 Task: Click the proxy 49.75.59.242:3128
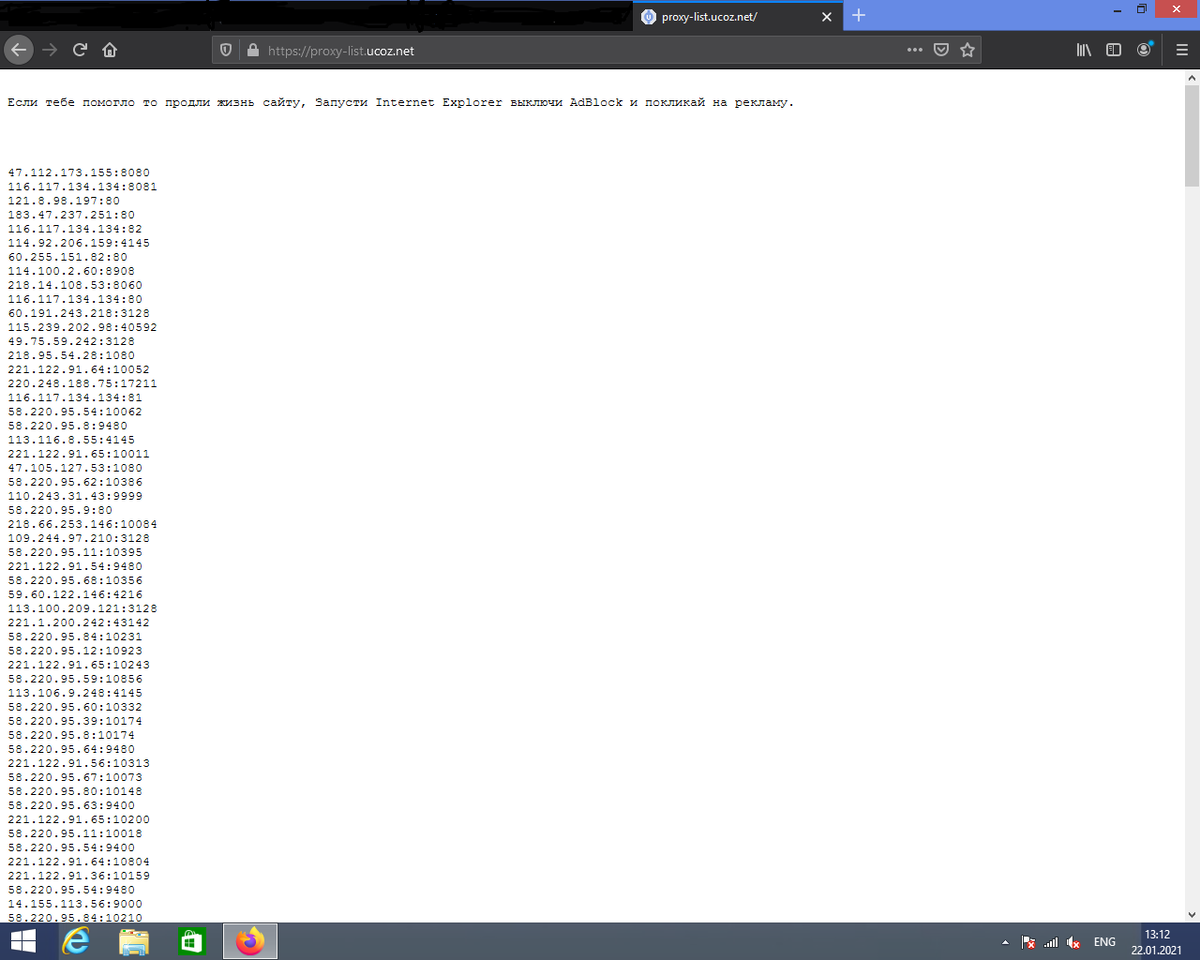(71, 341)
